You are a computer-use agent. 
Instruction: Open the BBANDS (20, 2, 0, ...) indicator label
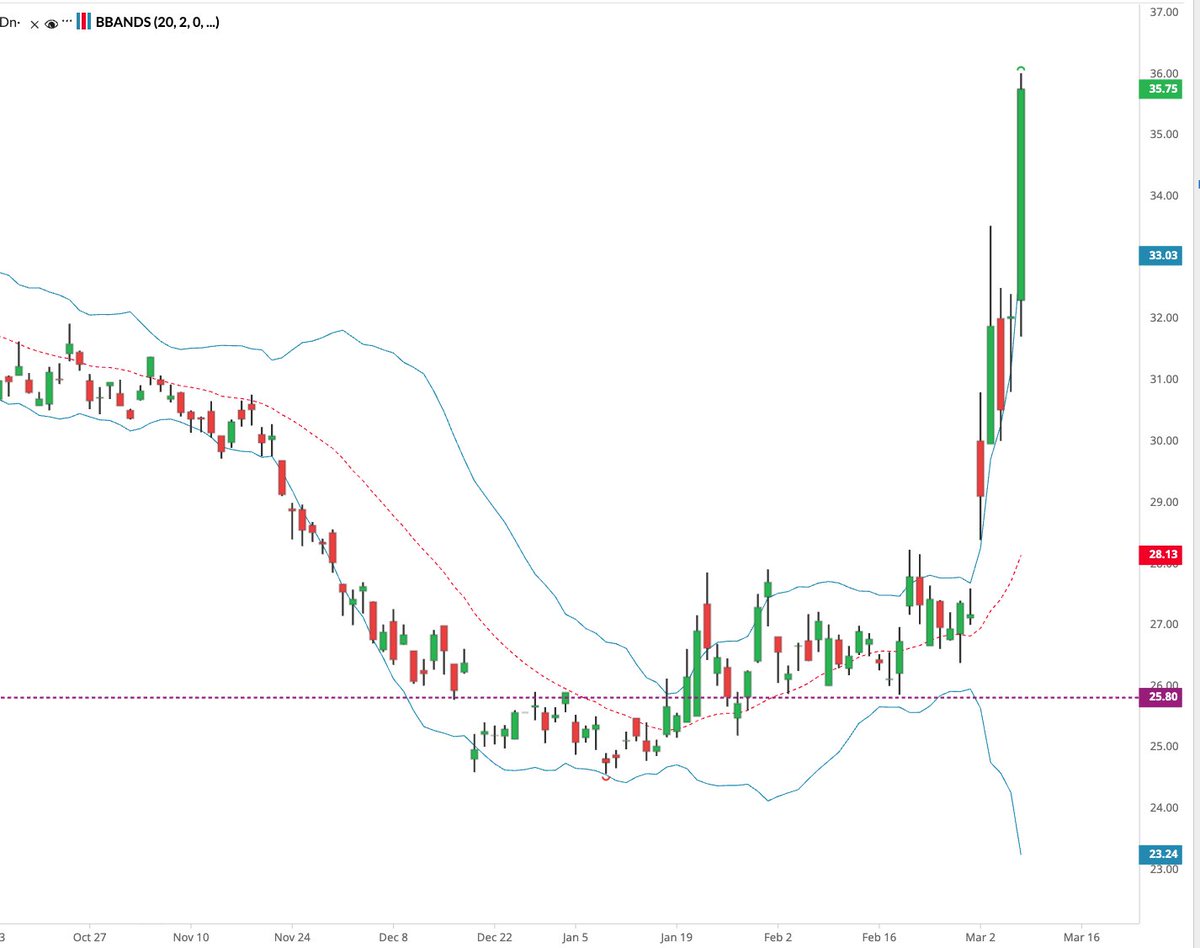157,21
